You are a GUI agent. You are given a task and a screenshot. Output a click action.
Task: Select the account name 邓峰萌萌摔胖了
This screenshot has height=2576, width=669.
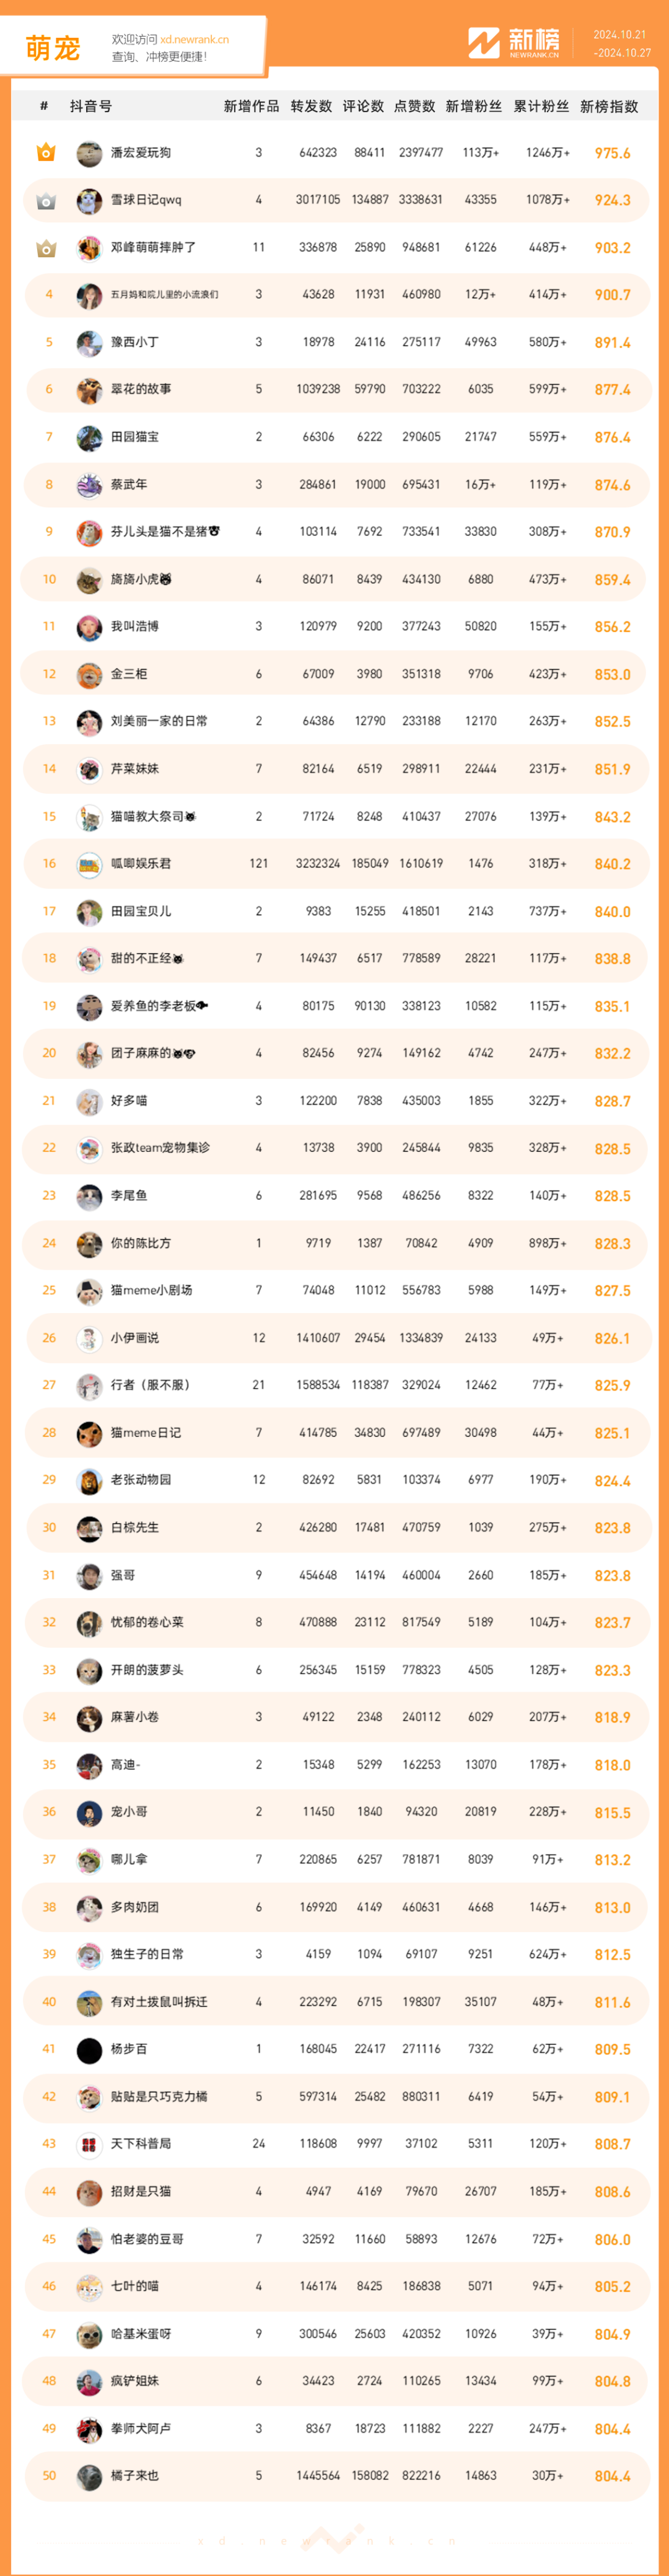[153, 247]
